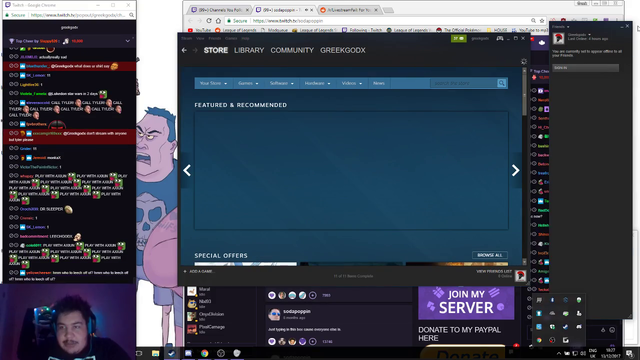640x360 pixels.
Task: Open the View menu in Steam
Action: 200,38
